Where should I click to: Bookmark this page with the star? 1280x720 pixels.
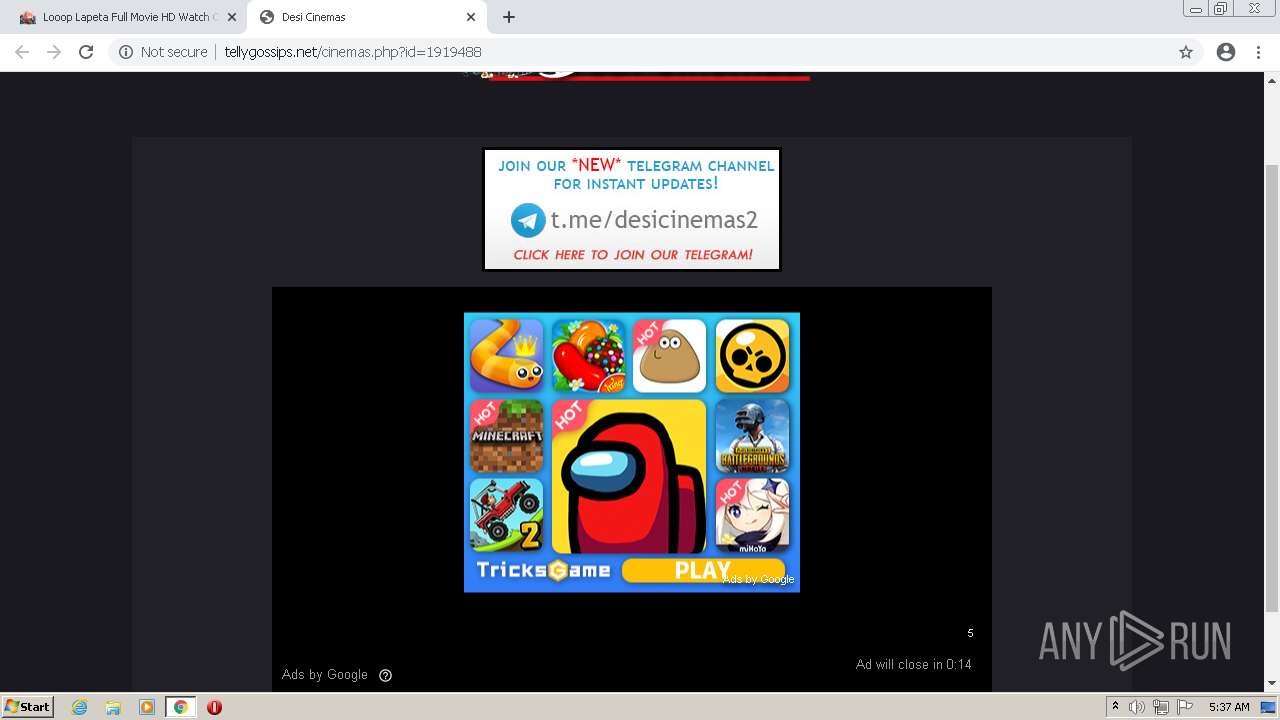(1186, 52)
